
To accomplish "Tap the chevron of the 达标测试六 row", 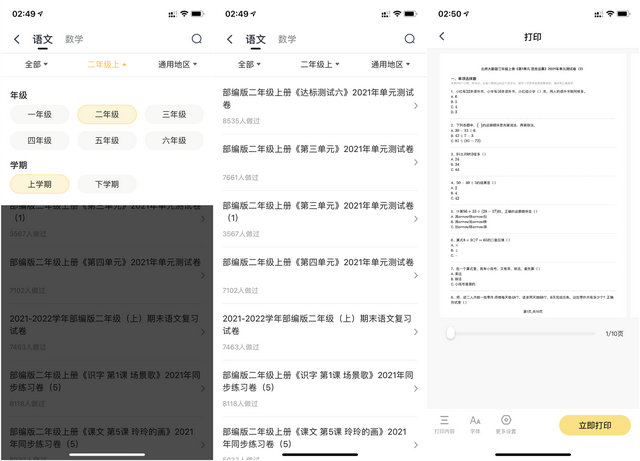I will (416, 106).
